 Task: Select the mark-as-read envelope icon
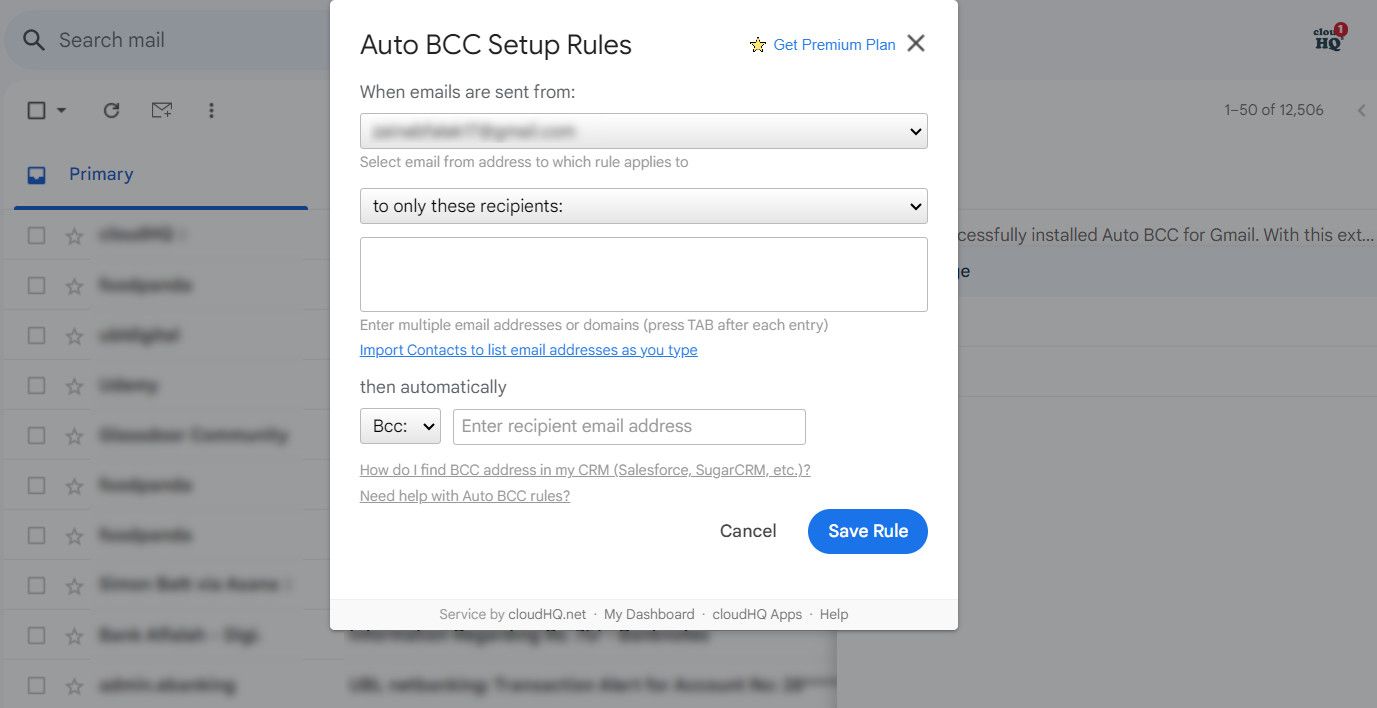point(161,110)
